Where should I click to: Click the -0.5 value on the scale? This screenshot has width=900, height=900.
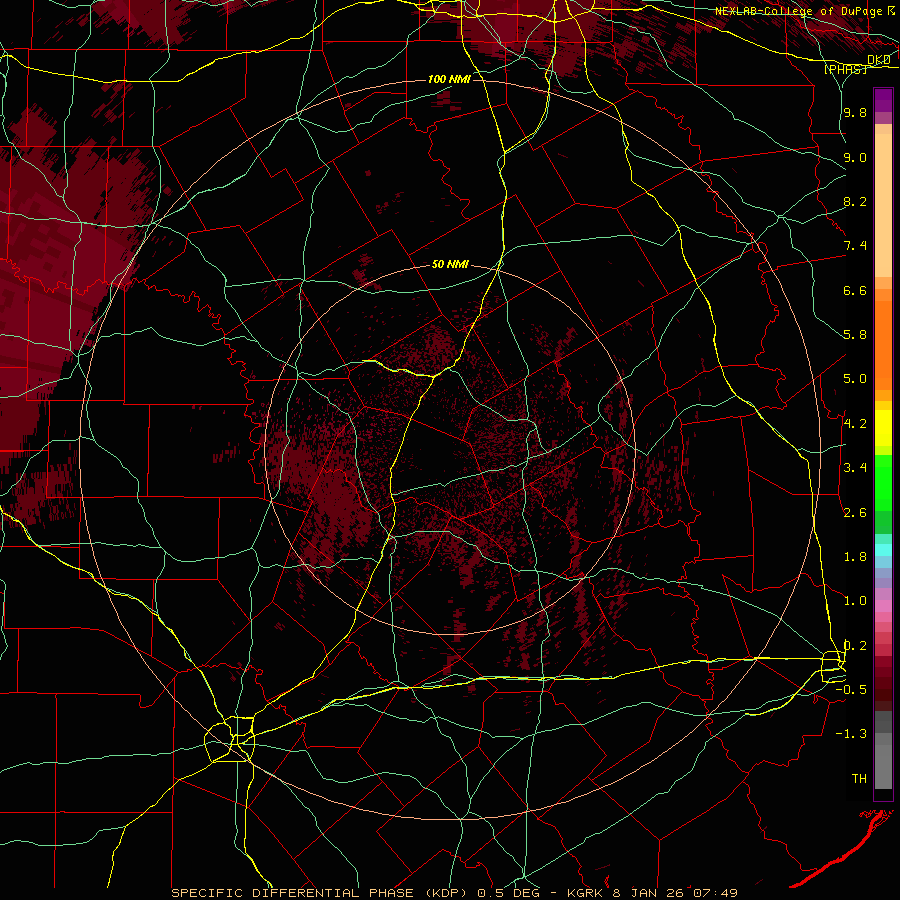(851, 690)
